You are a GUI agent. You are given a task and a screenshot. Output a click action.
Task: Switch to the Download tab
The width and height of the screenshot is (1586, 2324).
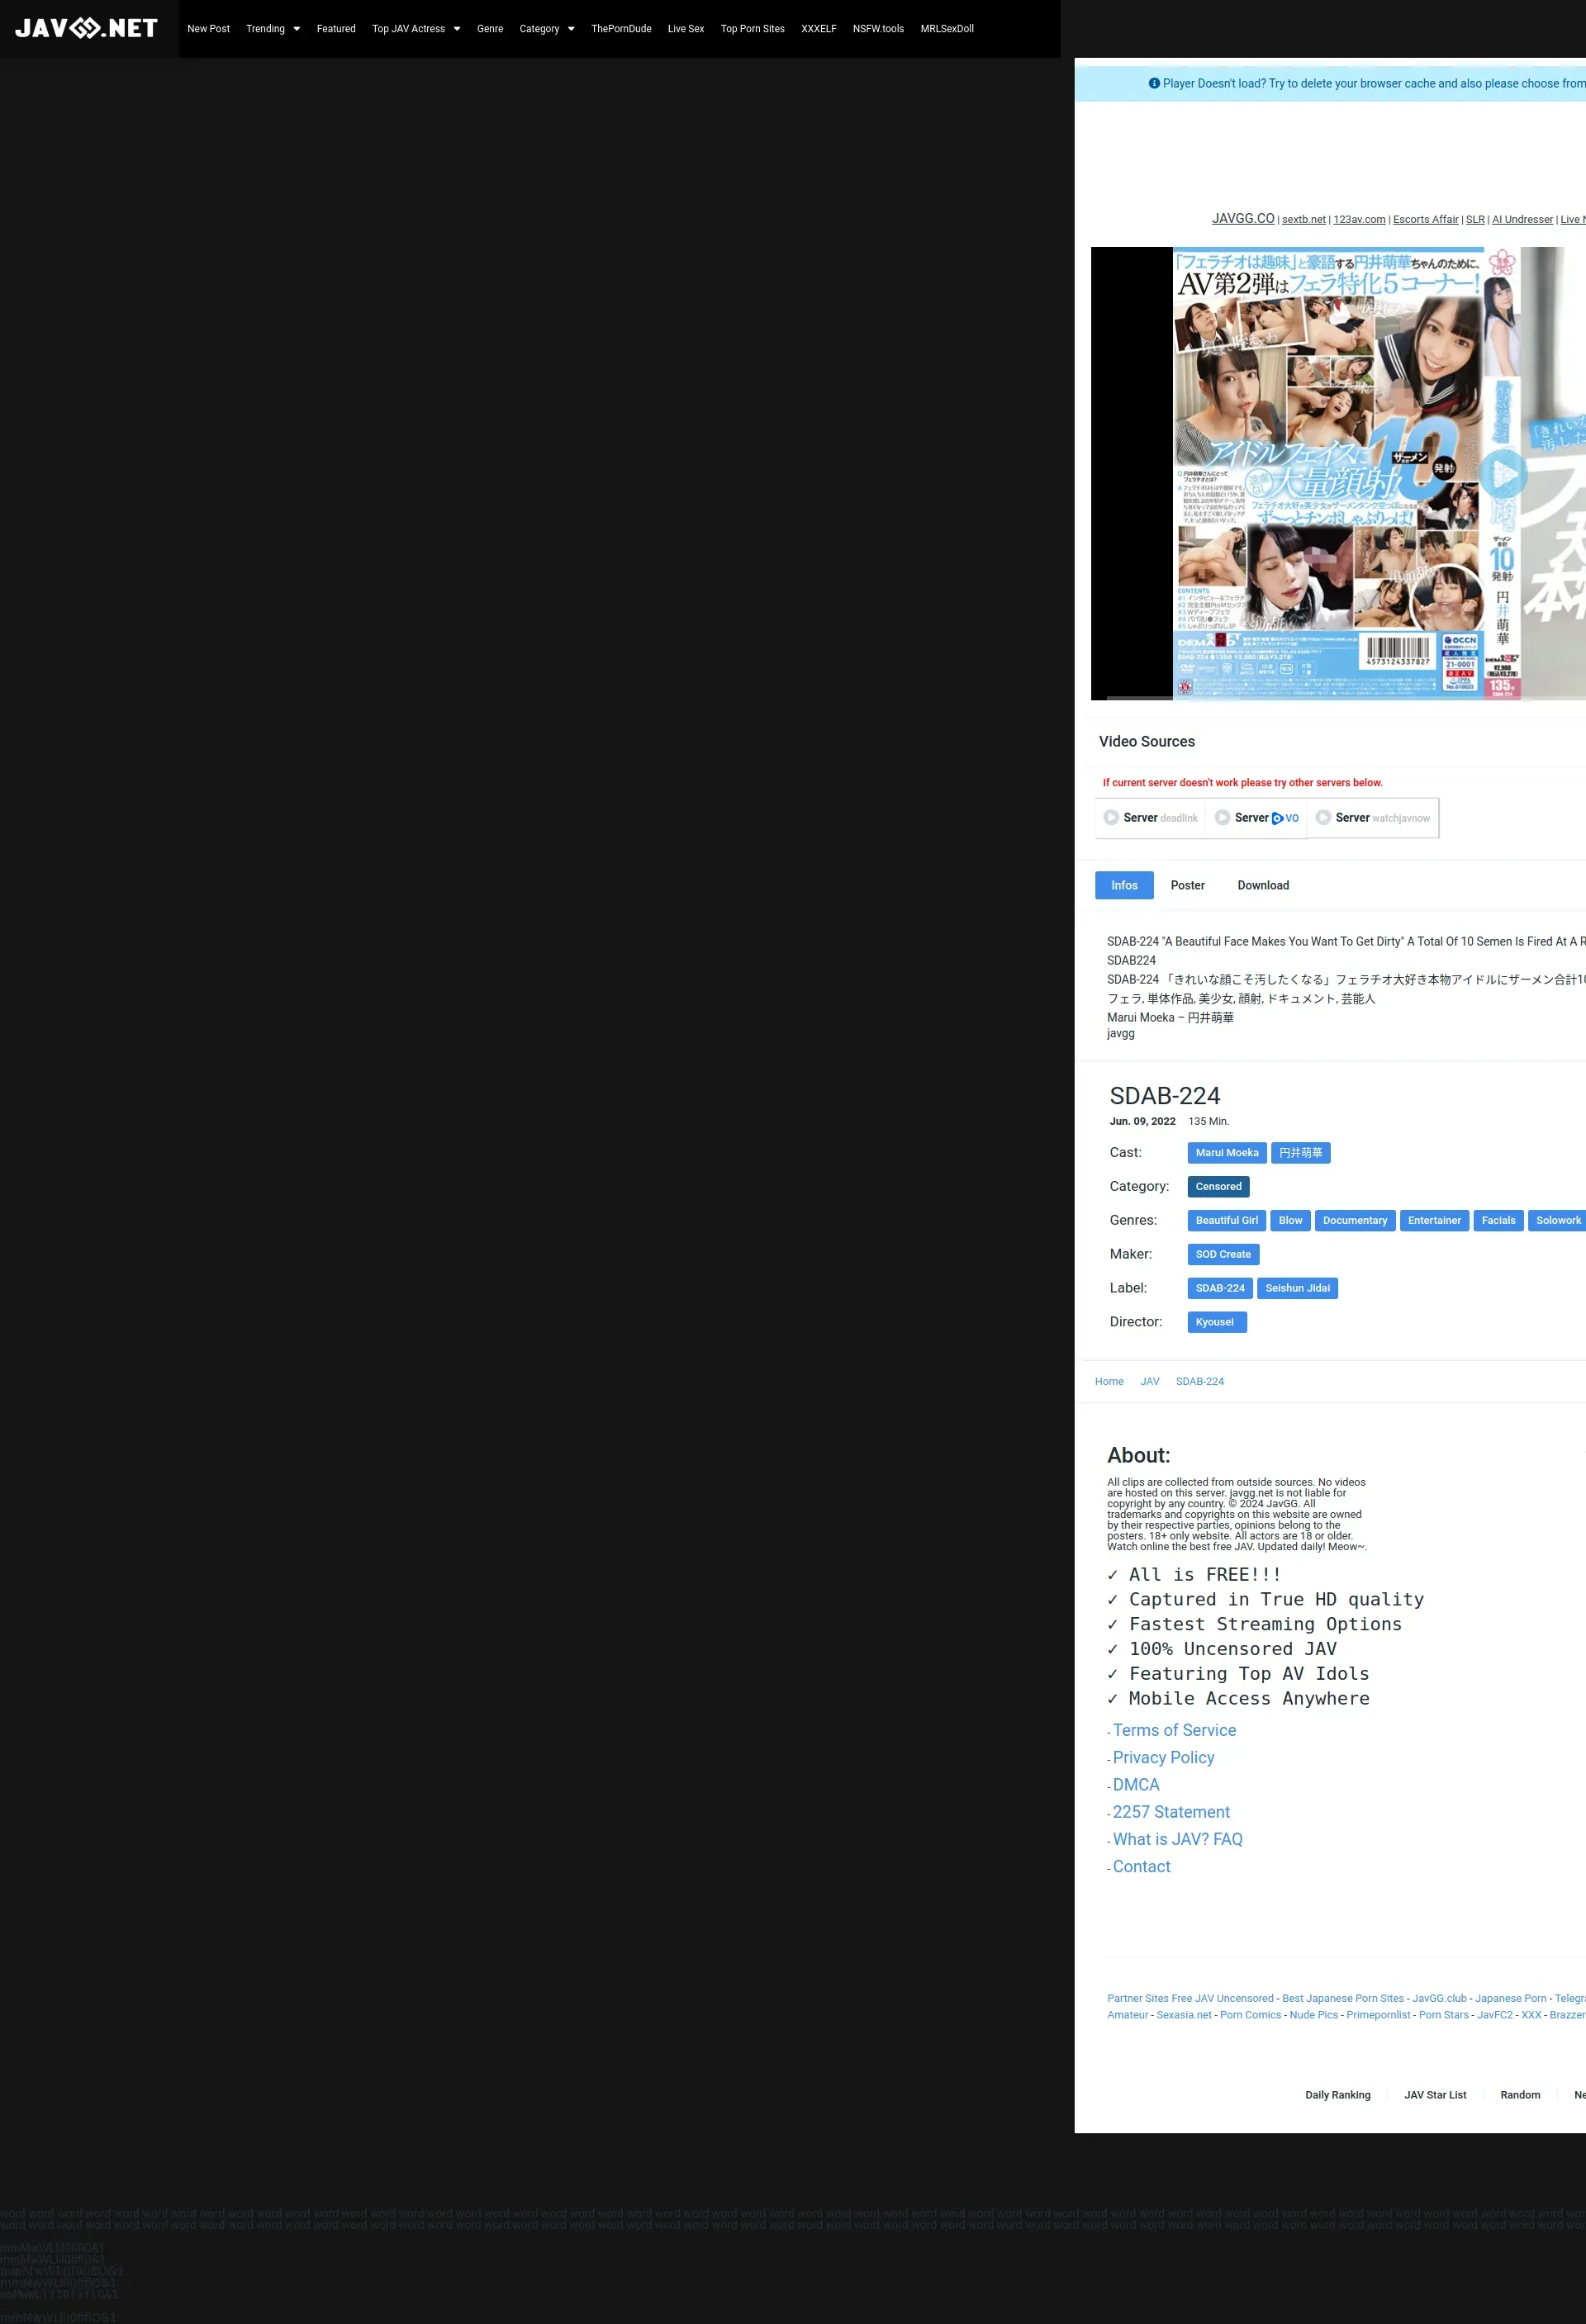(x=1262, y=885)
